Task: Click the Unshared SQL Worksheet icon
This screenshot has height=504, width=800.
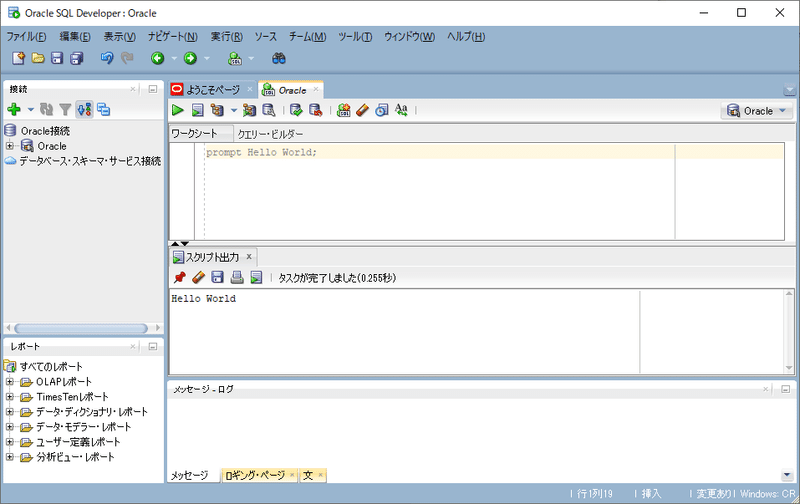Action: 344,110
